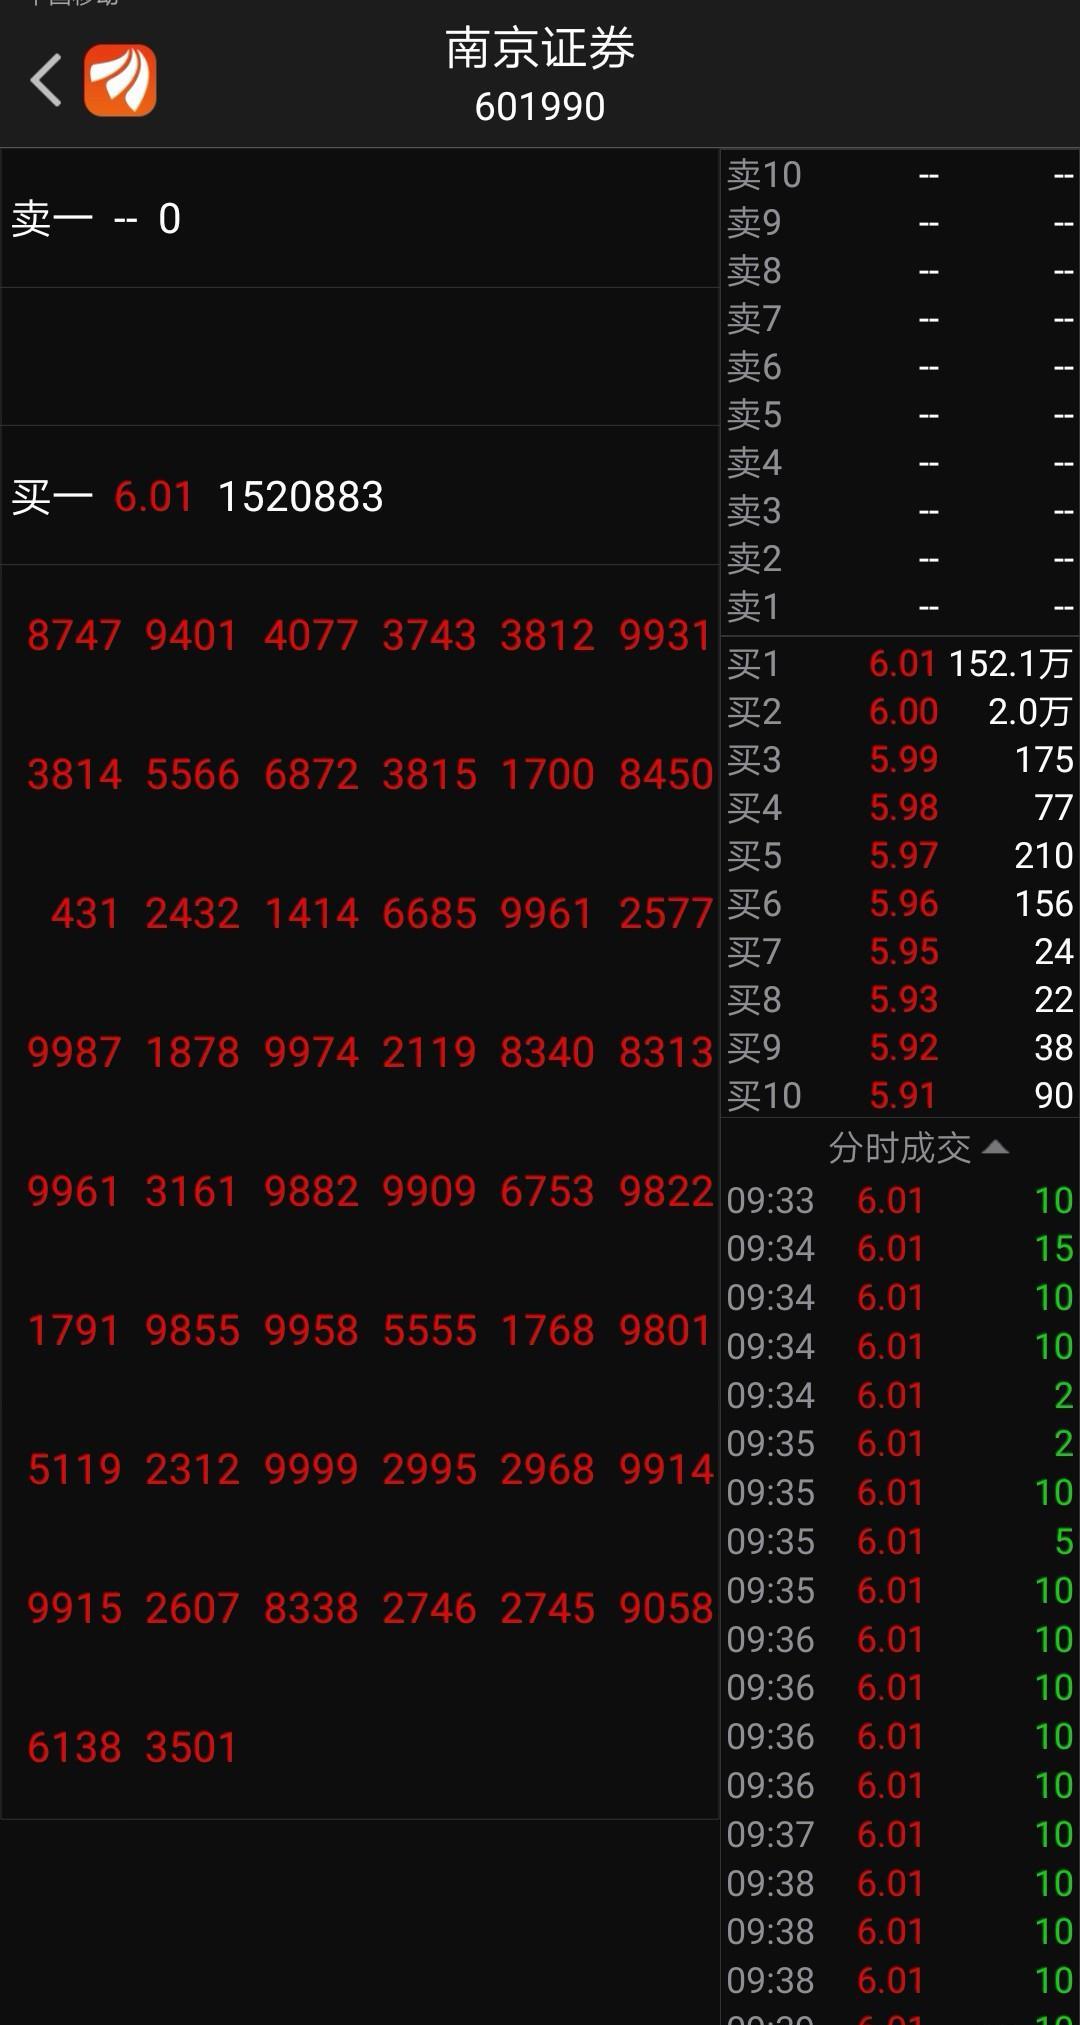Tap queue order 8313
Viewport: 1080px width, 2025px height.
coord(665,1052)
